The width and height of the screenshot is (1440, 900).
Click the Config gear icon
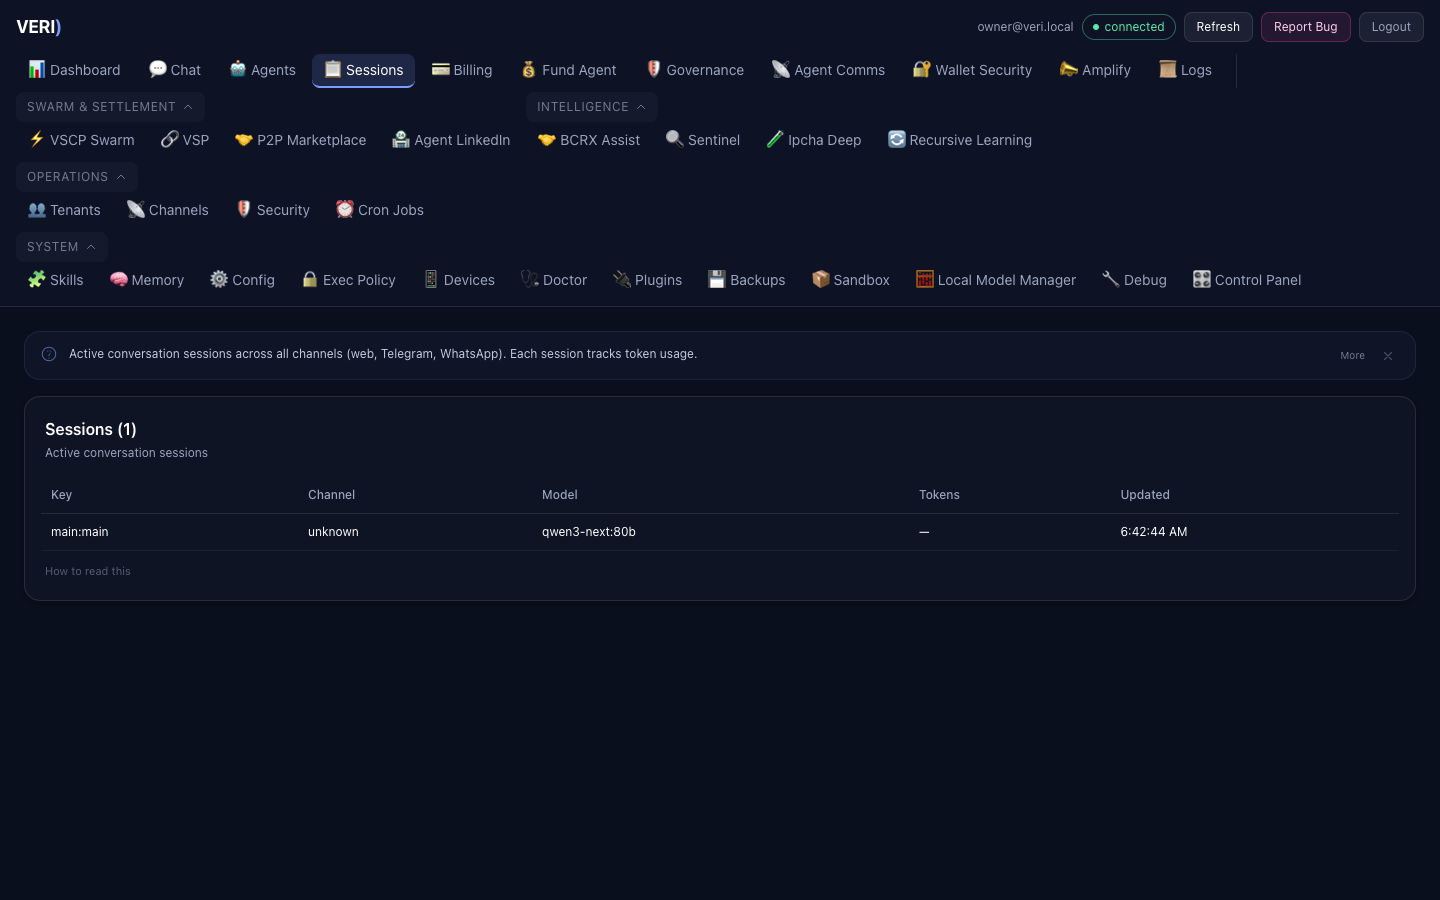pyautogui.click(x=219, y=279)
